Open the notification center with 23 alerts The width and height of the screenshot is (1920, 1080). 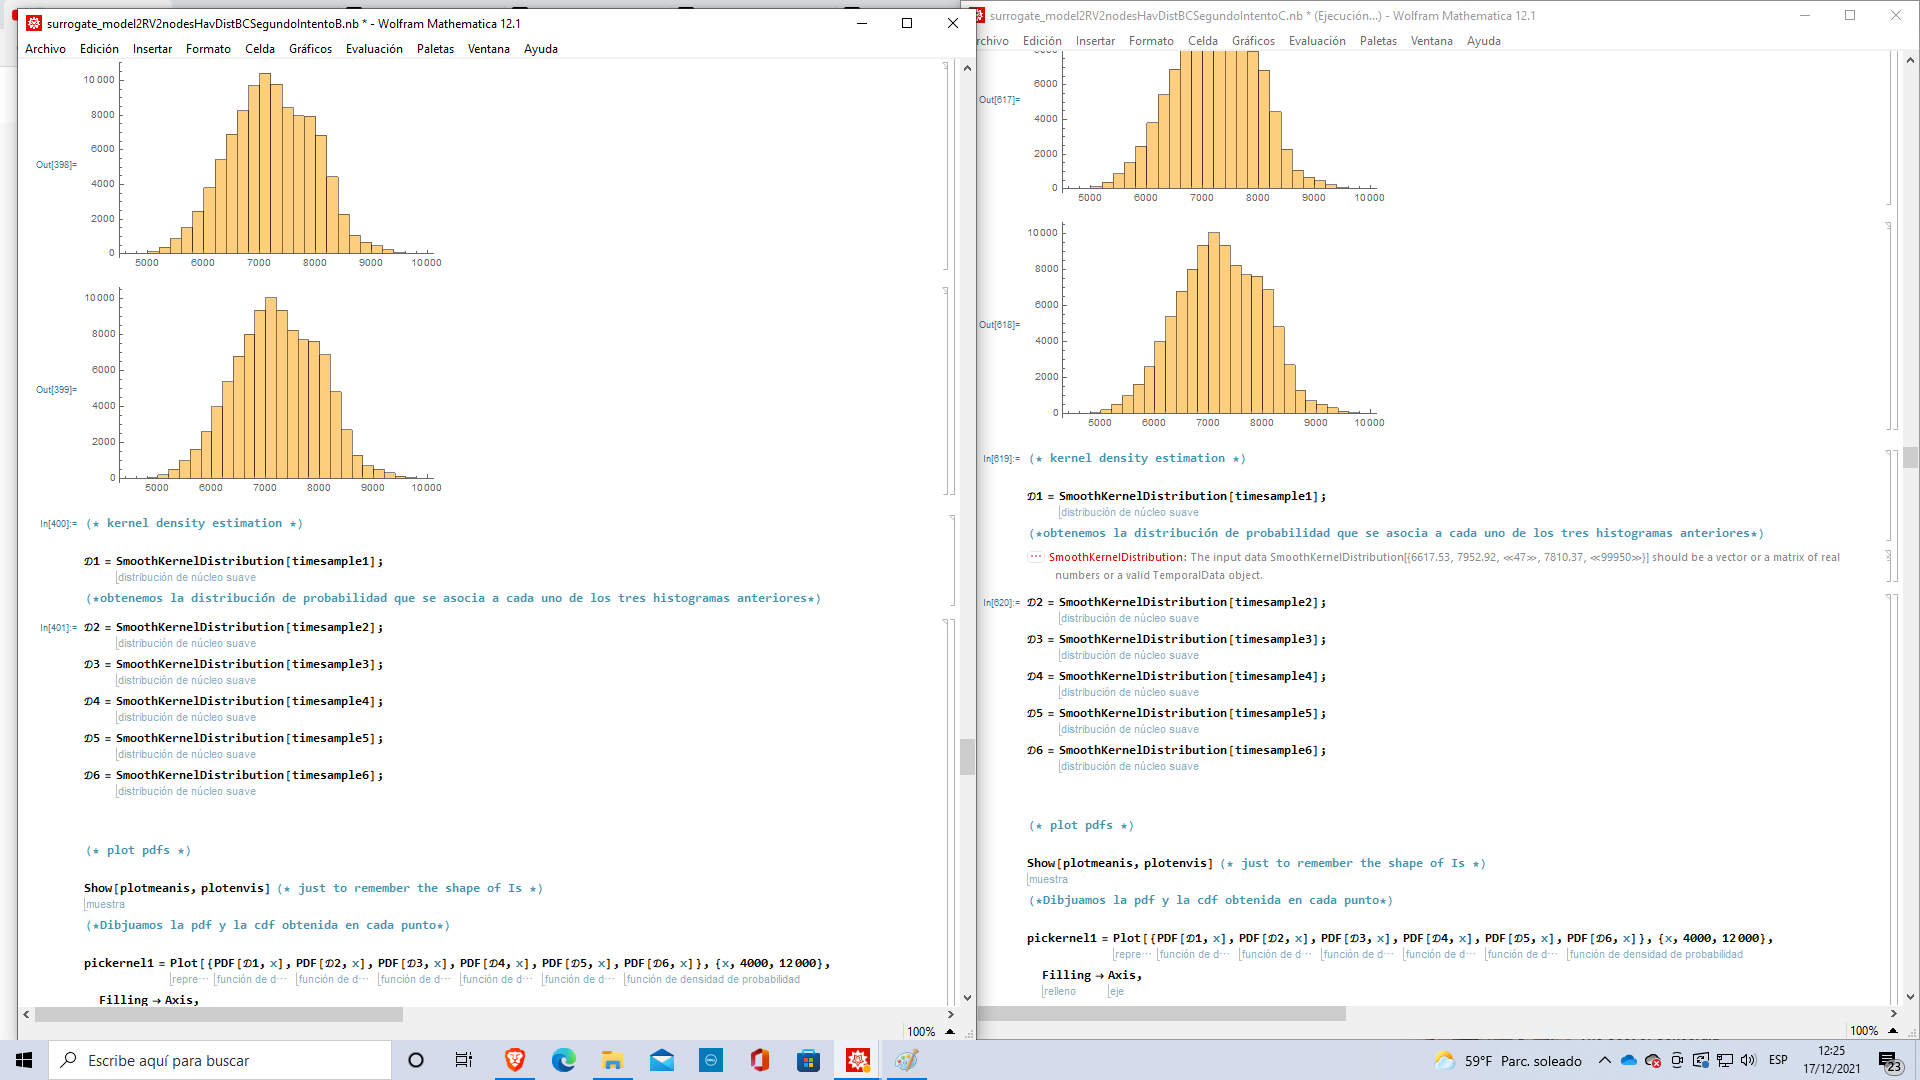coord(1889,1061)
